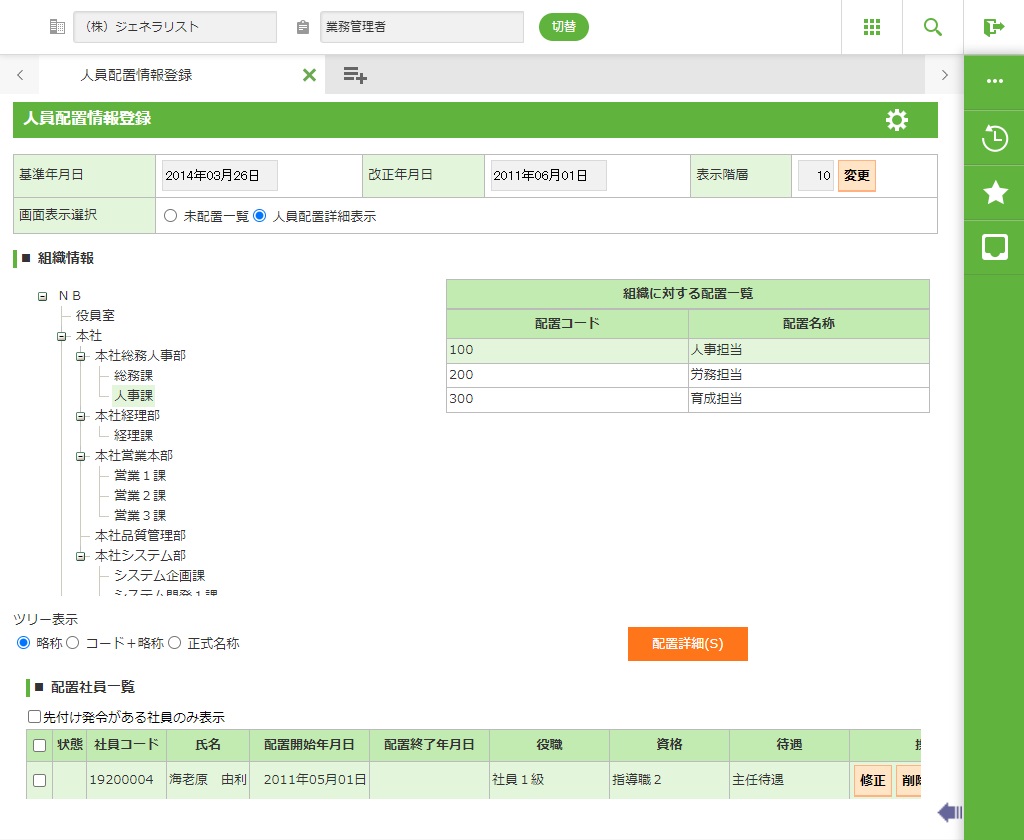Viewport: 1024px width, 840px height.
Task: Click the 変更 button beside 表示階層
Action: [856, 176]
